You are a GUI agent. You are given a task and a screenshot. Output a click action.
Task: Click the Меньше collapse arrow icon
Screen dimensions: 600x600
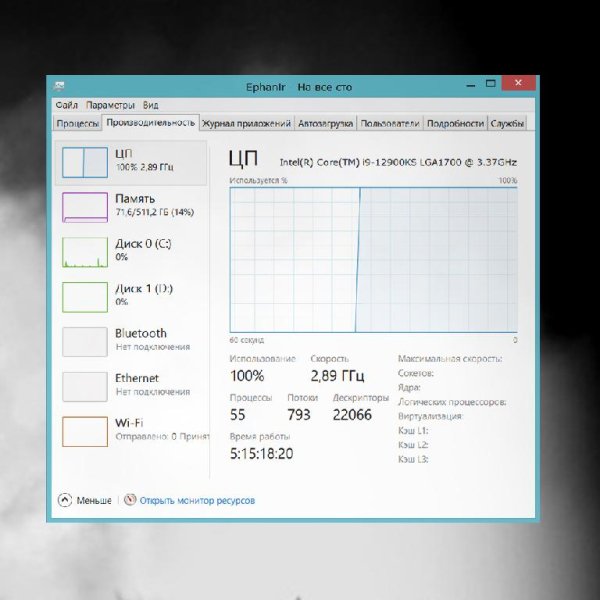[x=65, y=500]
